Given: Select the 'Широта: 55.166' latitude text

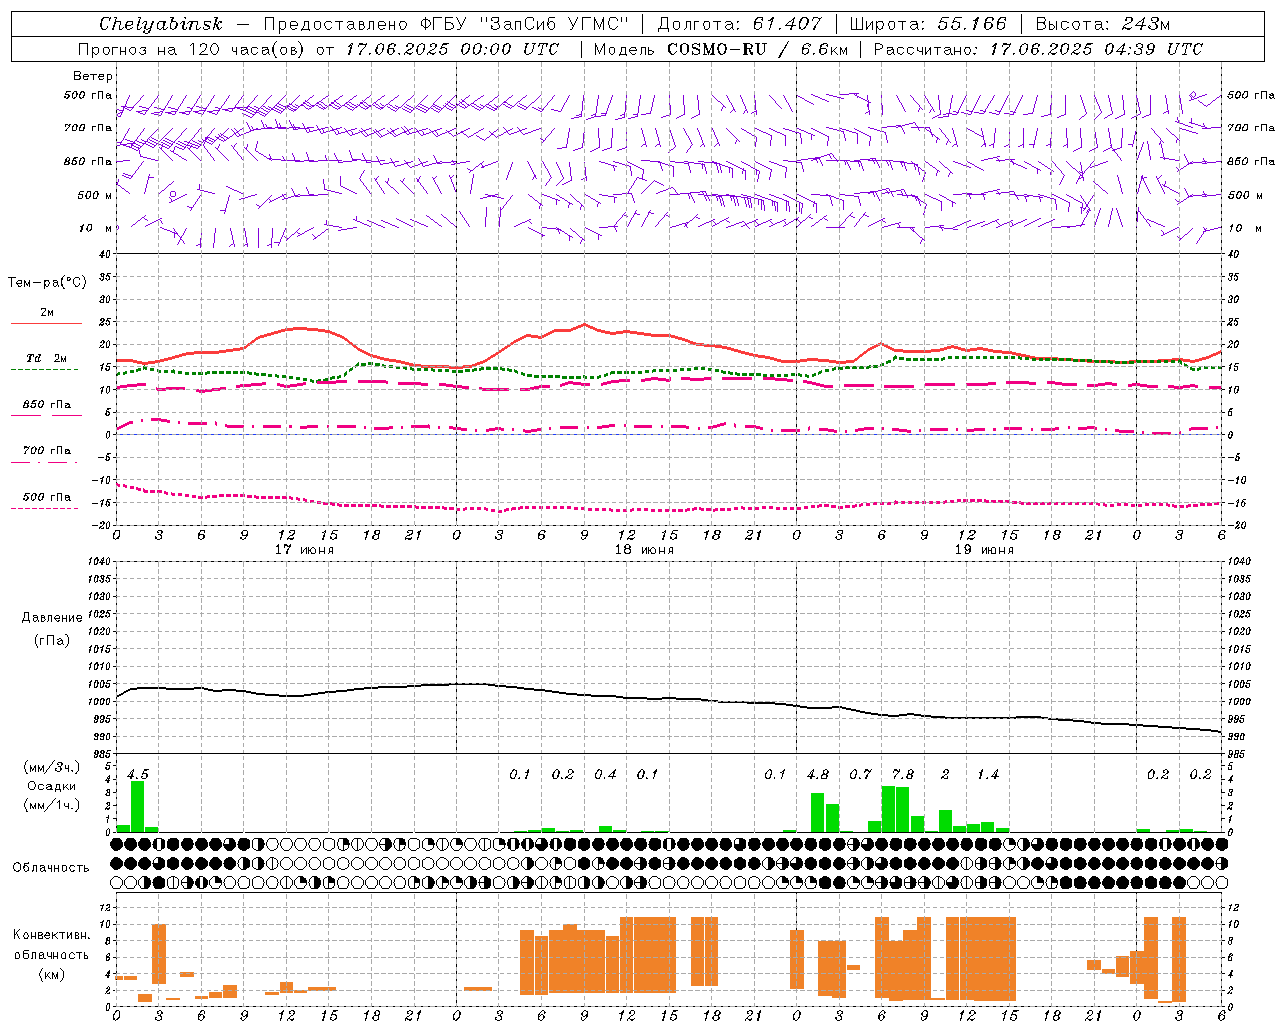Looking at the screenshot, I should [x=928, y=24].
